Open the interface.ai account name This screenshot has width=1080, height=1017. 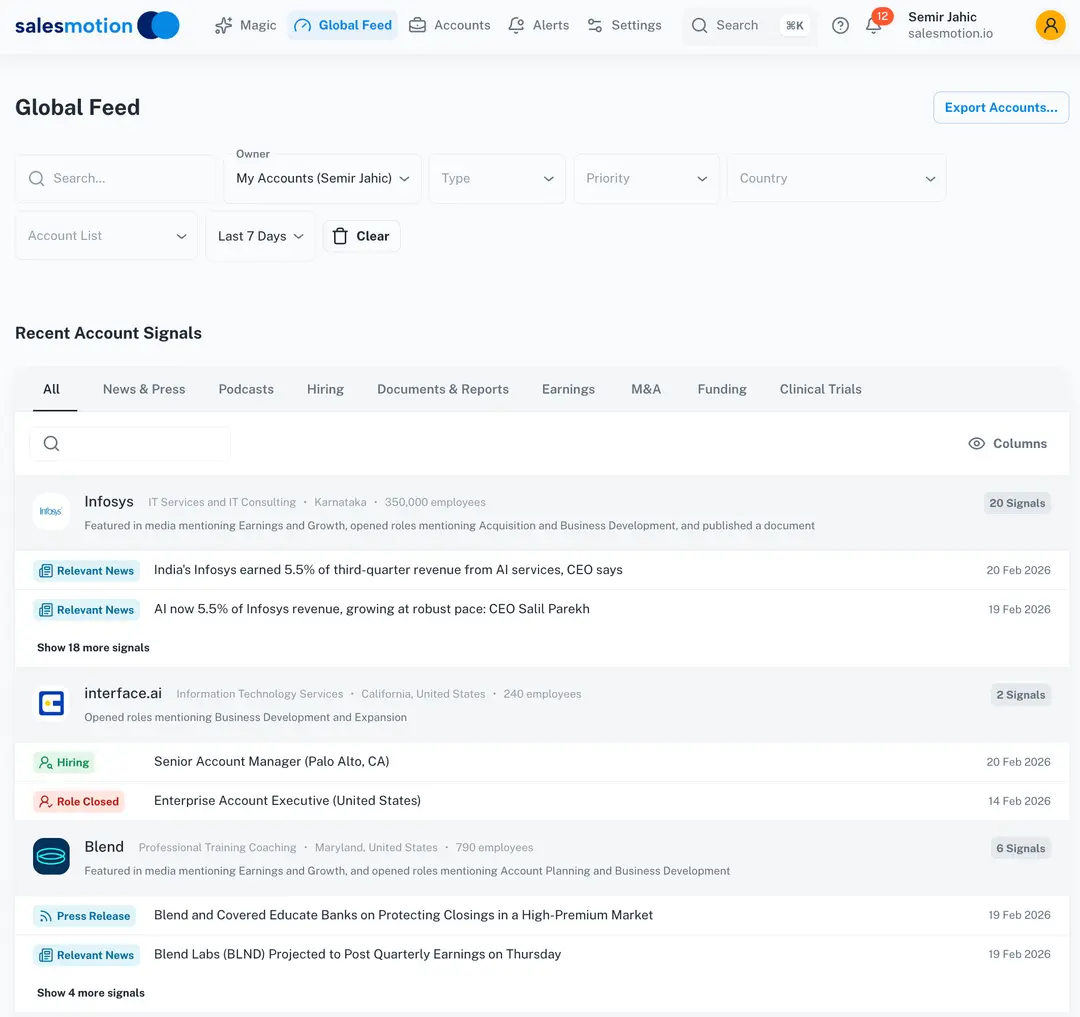coord(123,693)
